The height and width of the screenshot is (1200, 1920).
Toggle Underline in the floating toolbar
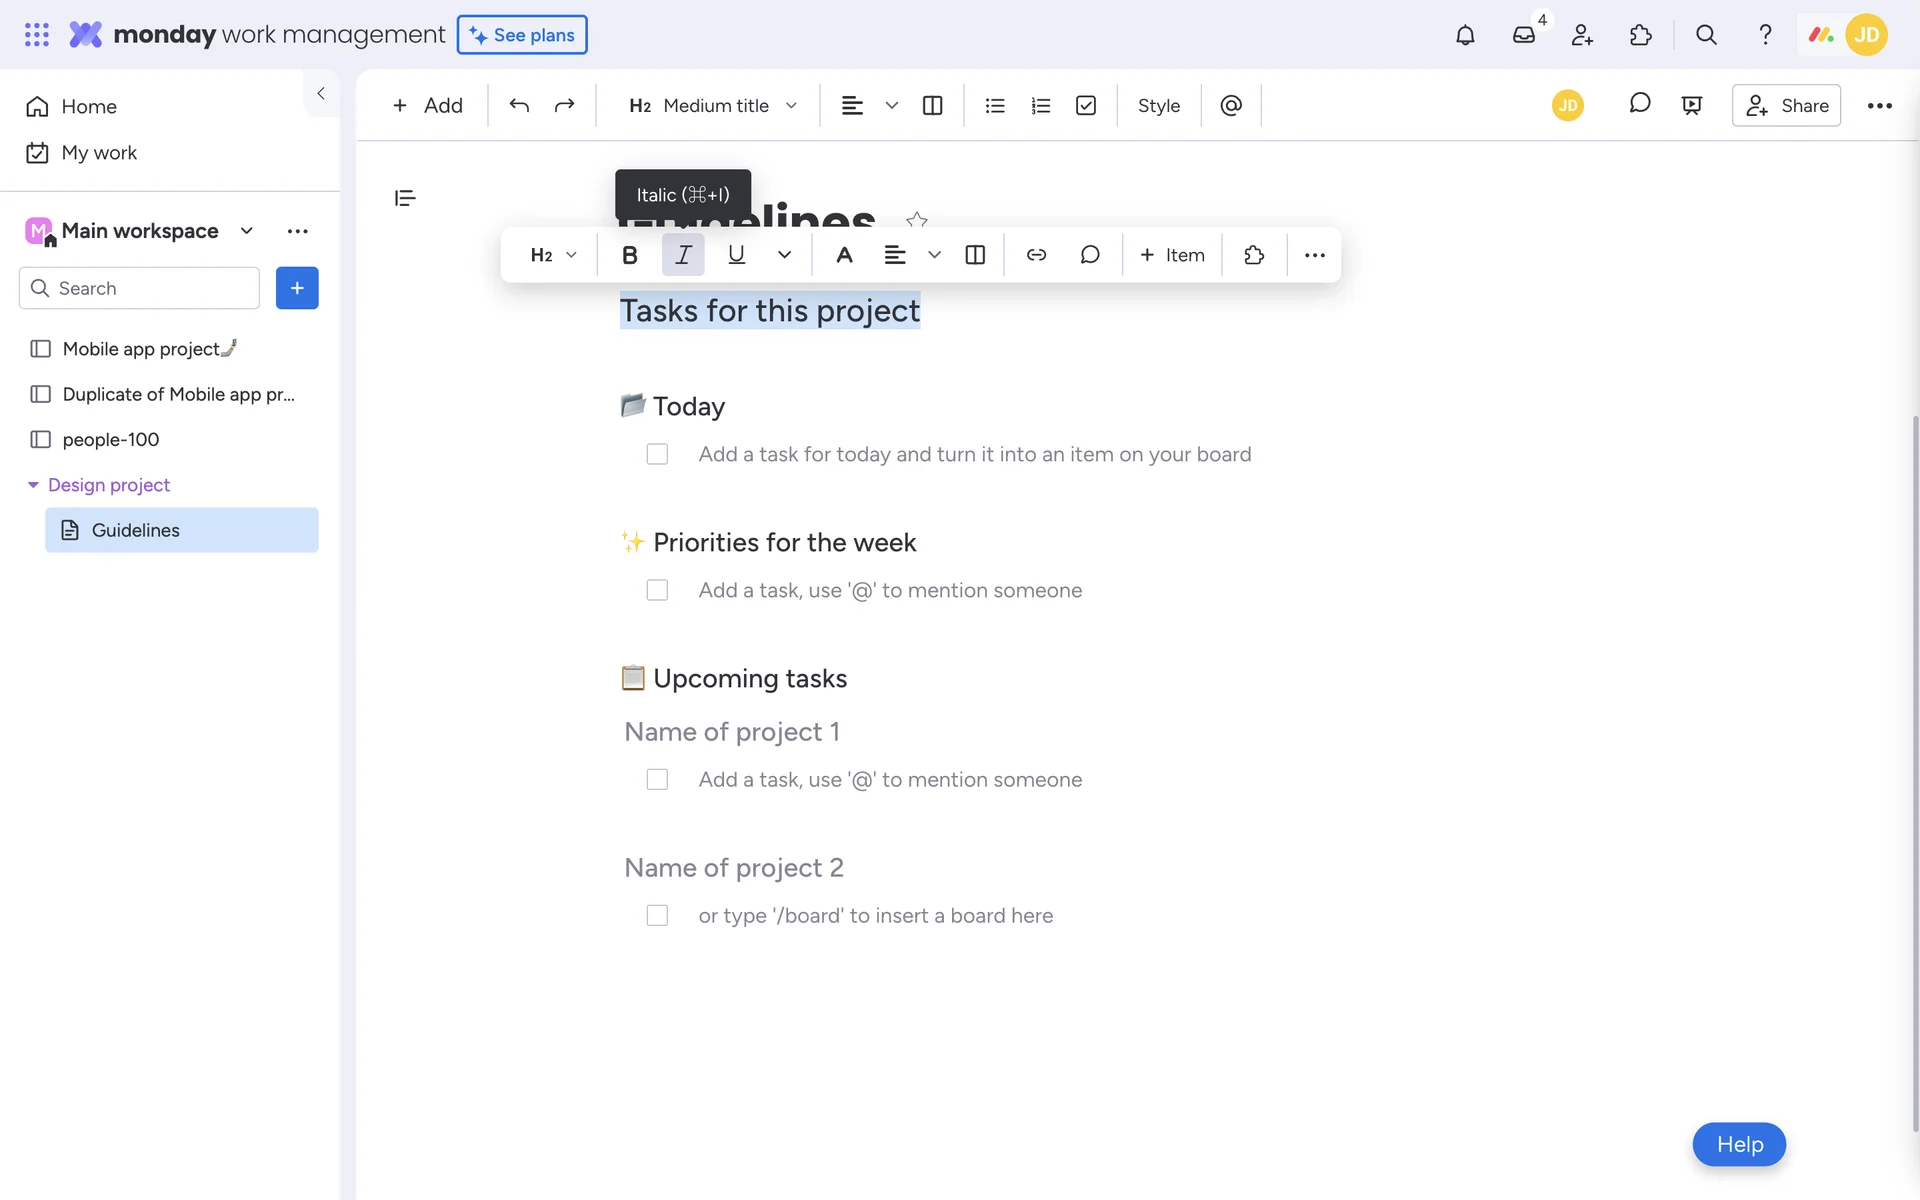[736, 255]
